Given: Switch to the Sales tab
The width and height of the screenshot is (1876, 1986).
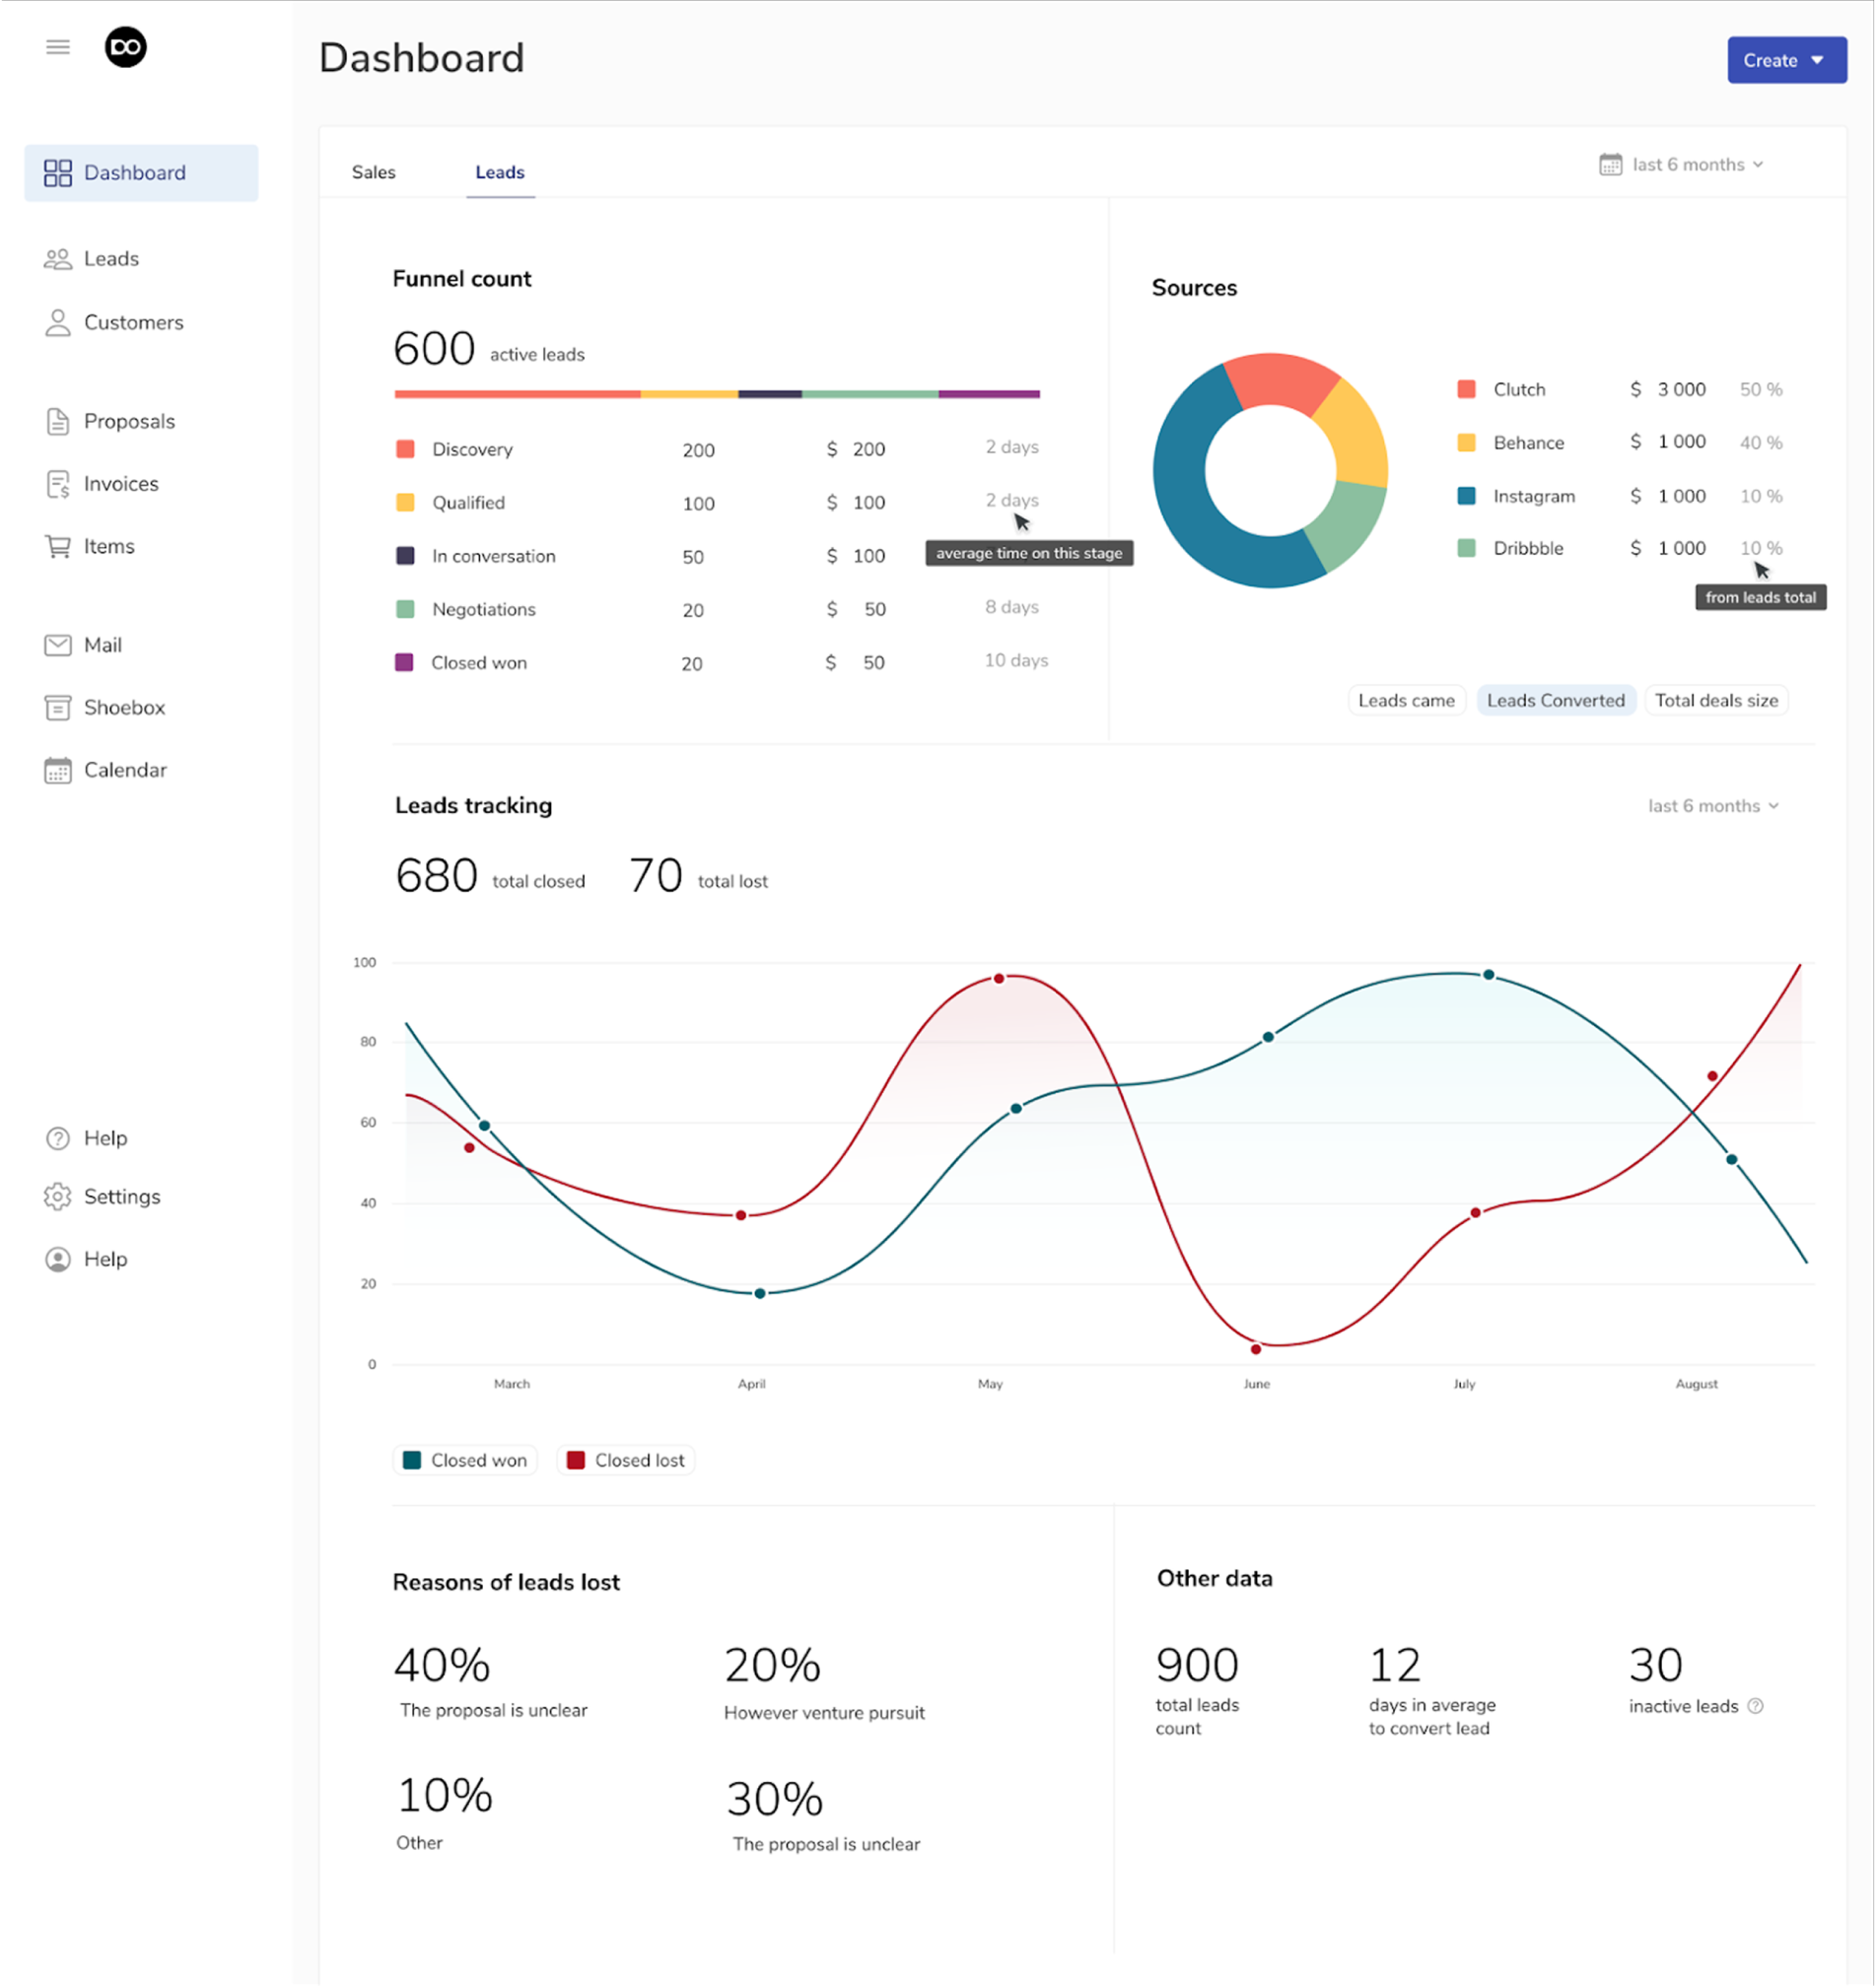Looking at the screenshot, I should [x=372, y=172].
